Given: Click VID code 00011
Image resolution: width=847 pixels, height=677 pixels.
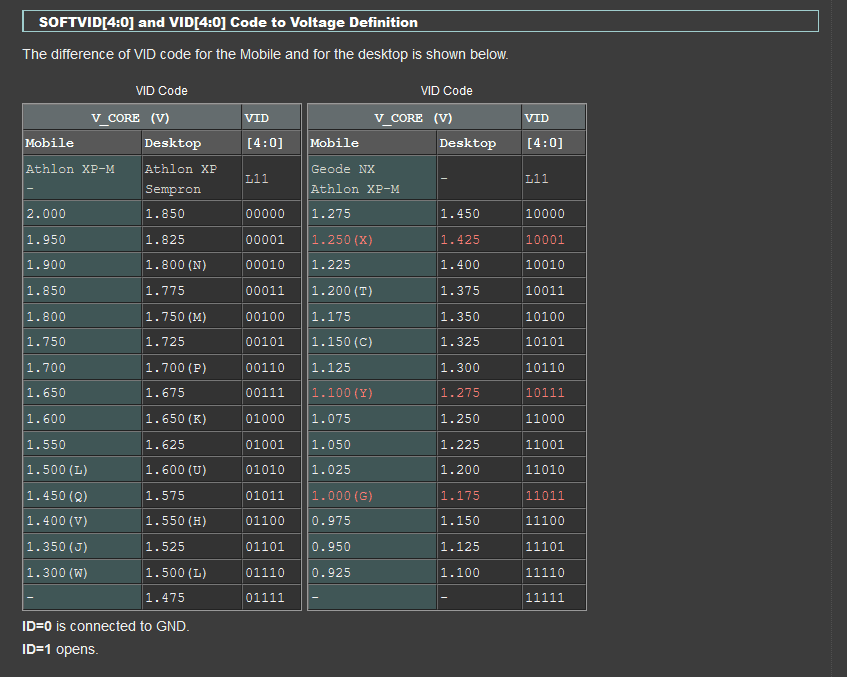Looking at the screenshot, I should point(265,291).
